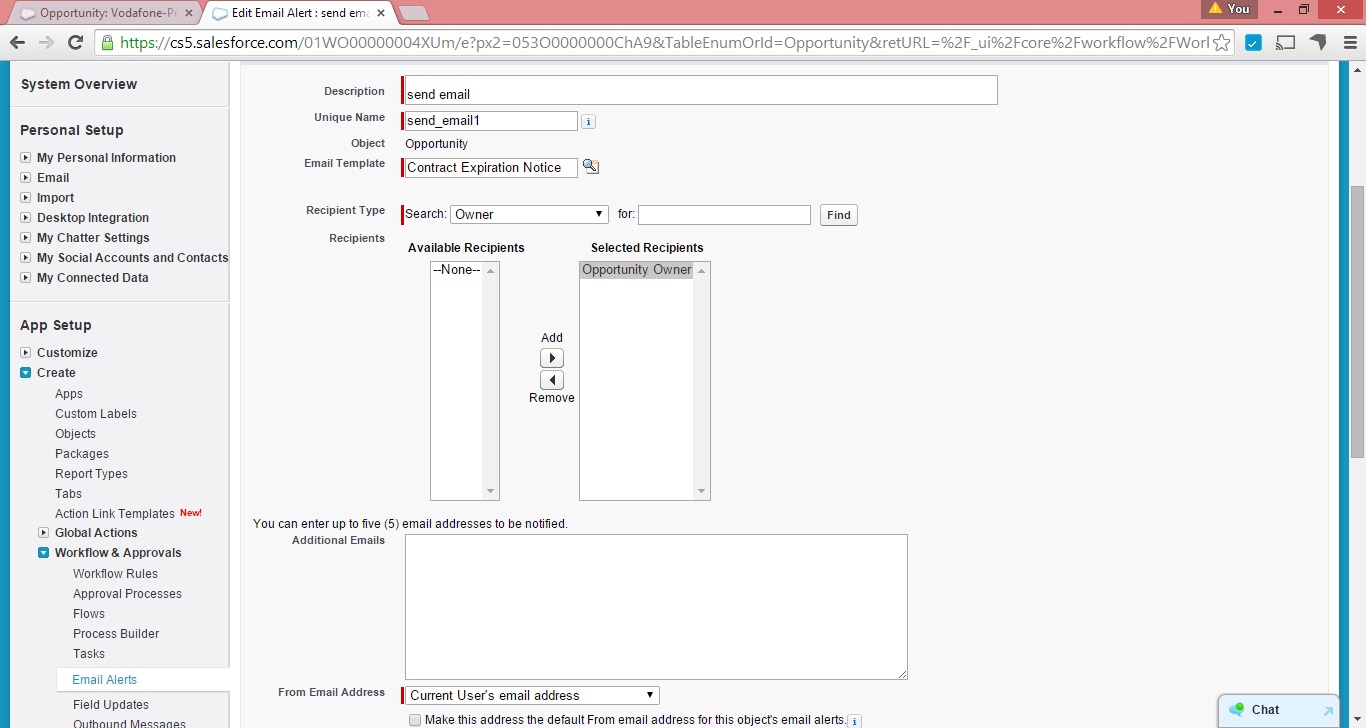Click the Unique Name info icon
Screen dimensions: 1366x728
[589, 122]
